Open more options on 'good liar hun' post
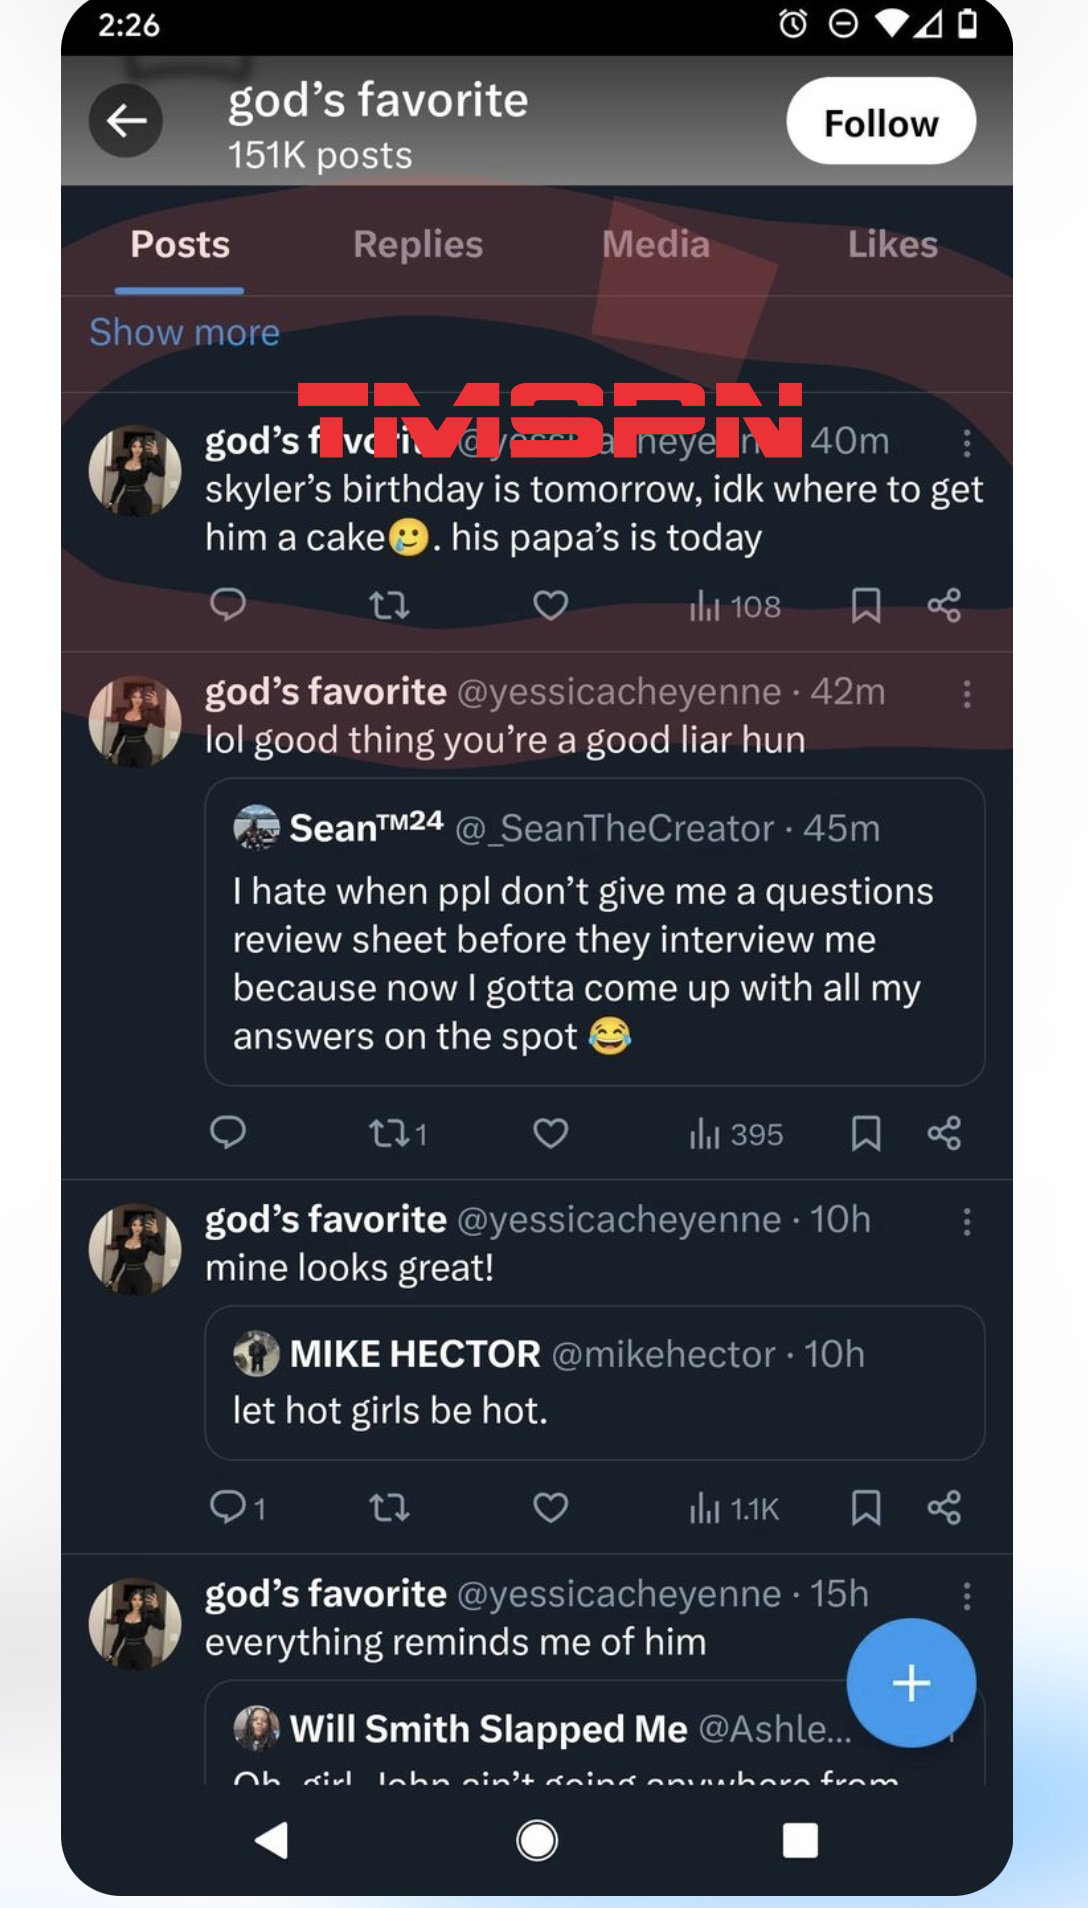This screenshot has width=1088, height=1908. click(x=966, y=694)
